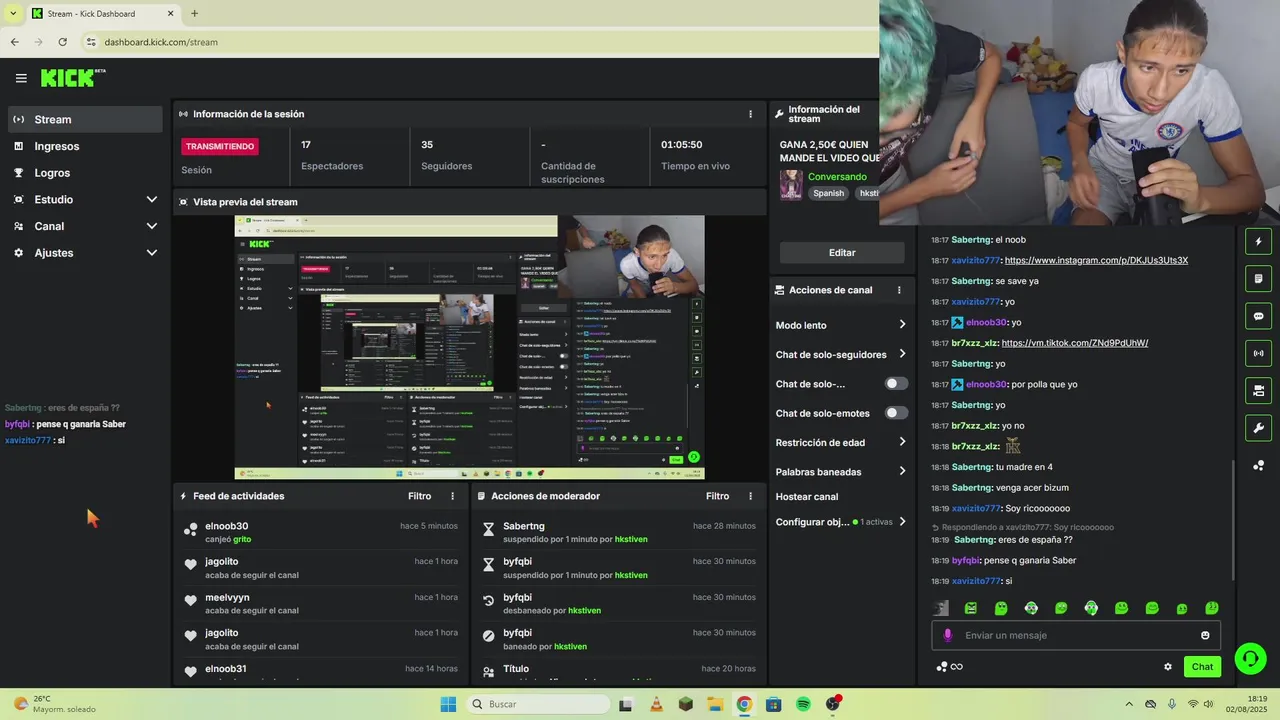Click the TRANSMITIENDO status badge

click(220, 146)
